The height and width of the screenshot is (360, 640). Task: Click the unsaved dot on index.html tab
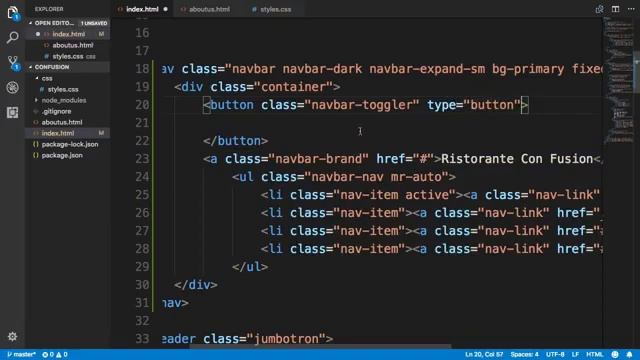tap(166, 9)
